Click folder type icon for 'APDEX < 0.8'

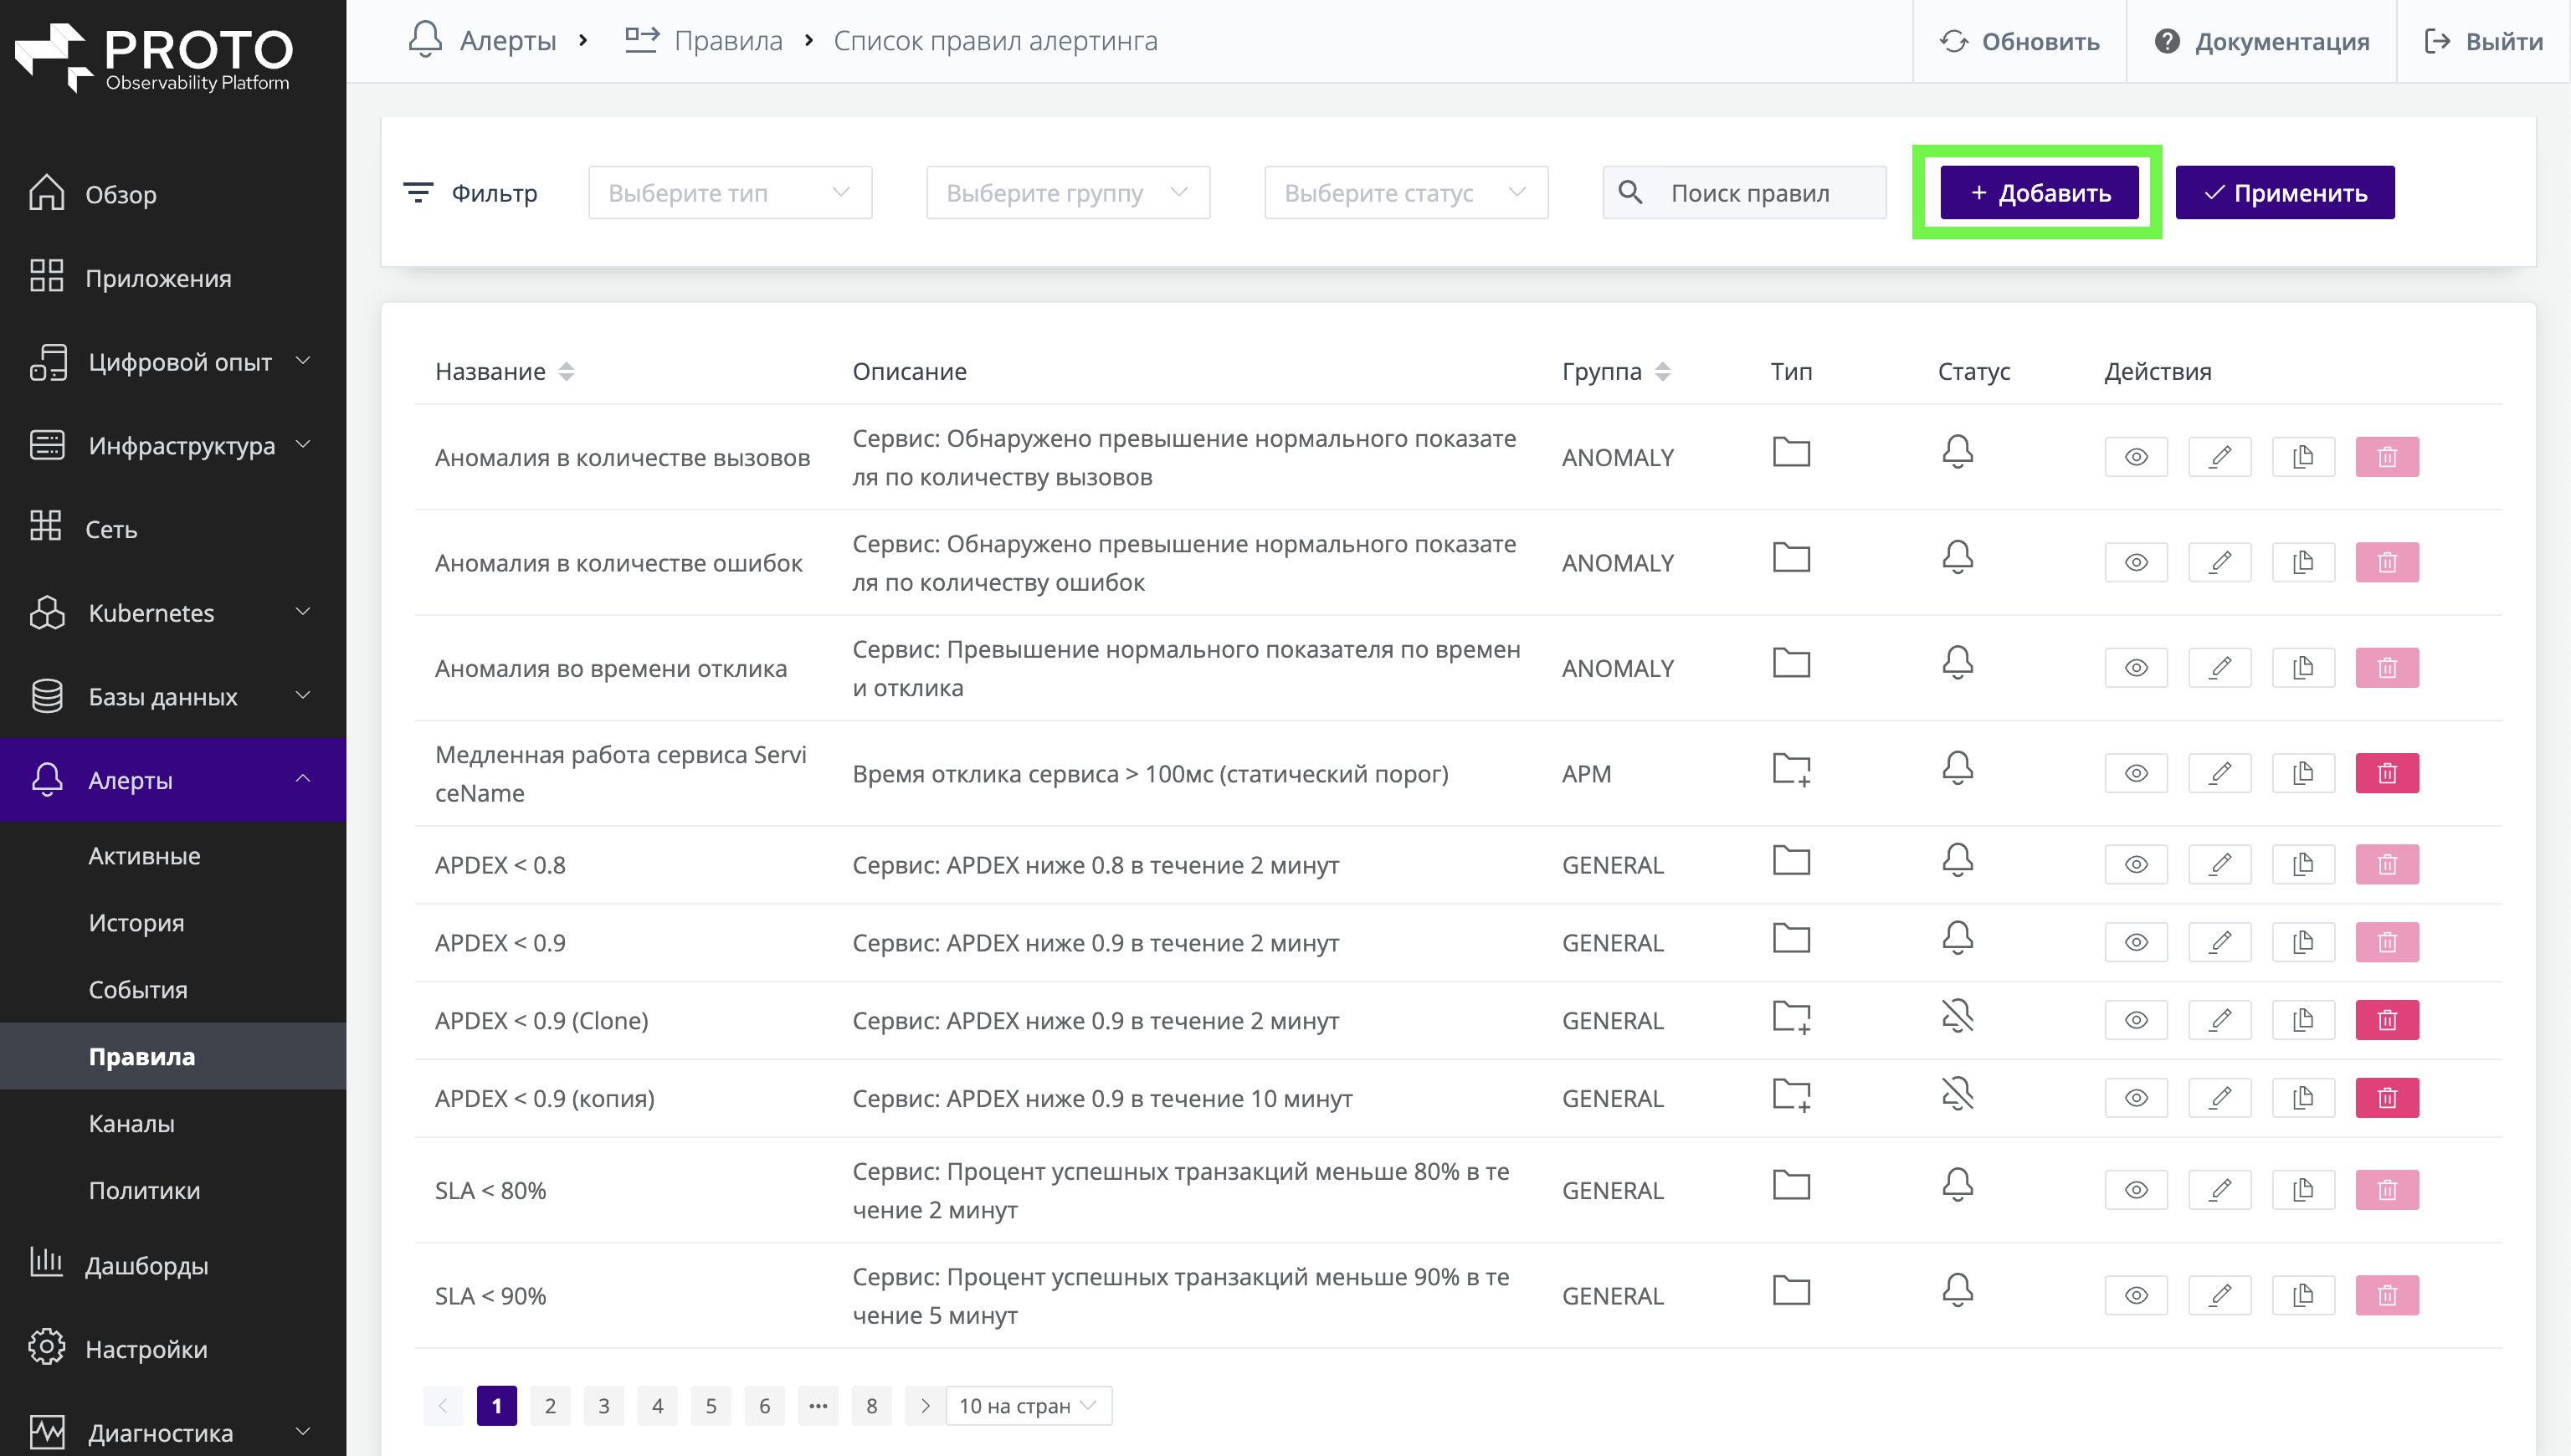(x=1791, y=861)
